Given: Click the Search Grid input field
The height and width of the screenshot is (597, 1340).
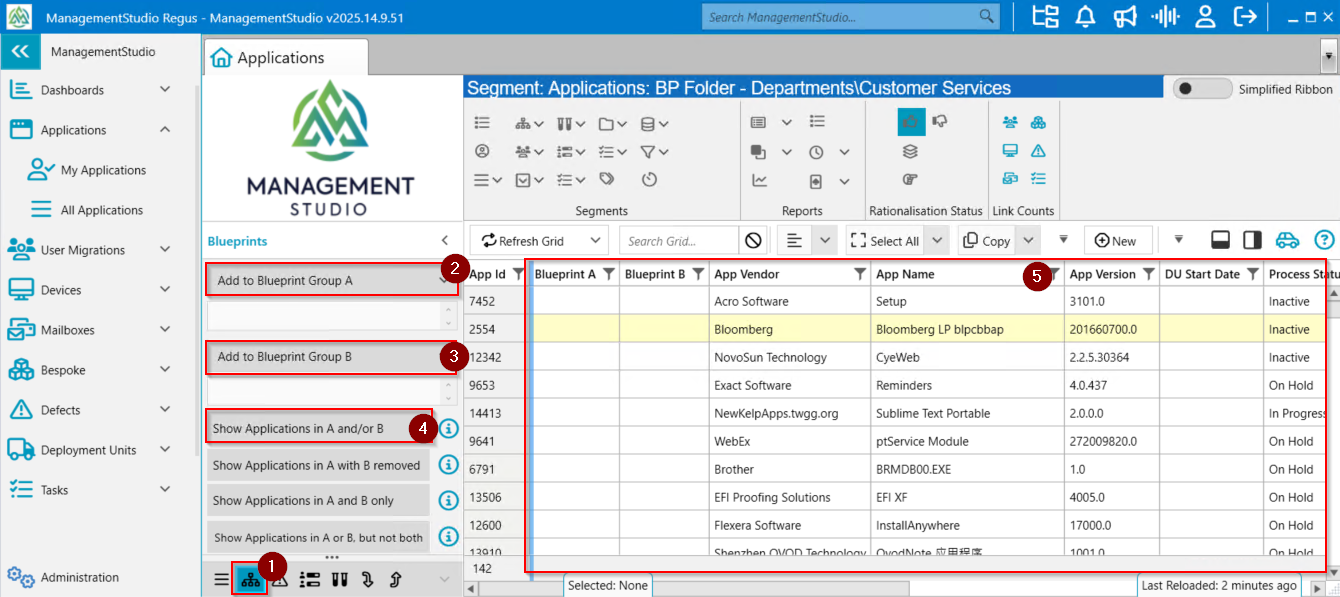Looking at the screenshot, I should click(x=680, y=241).
